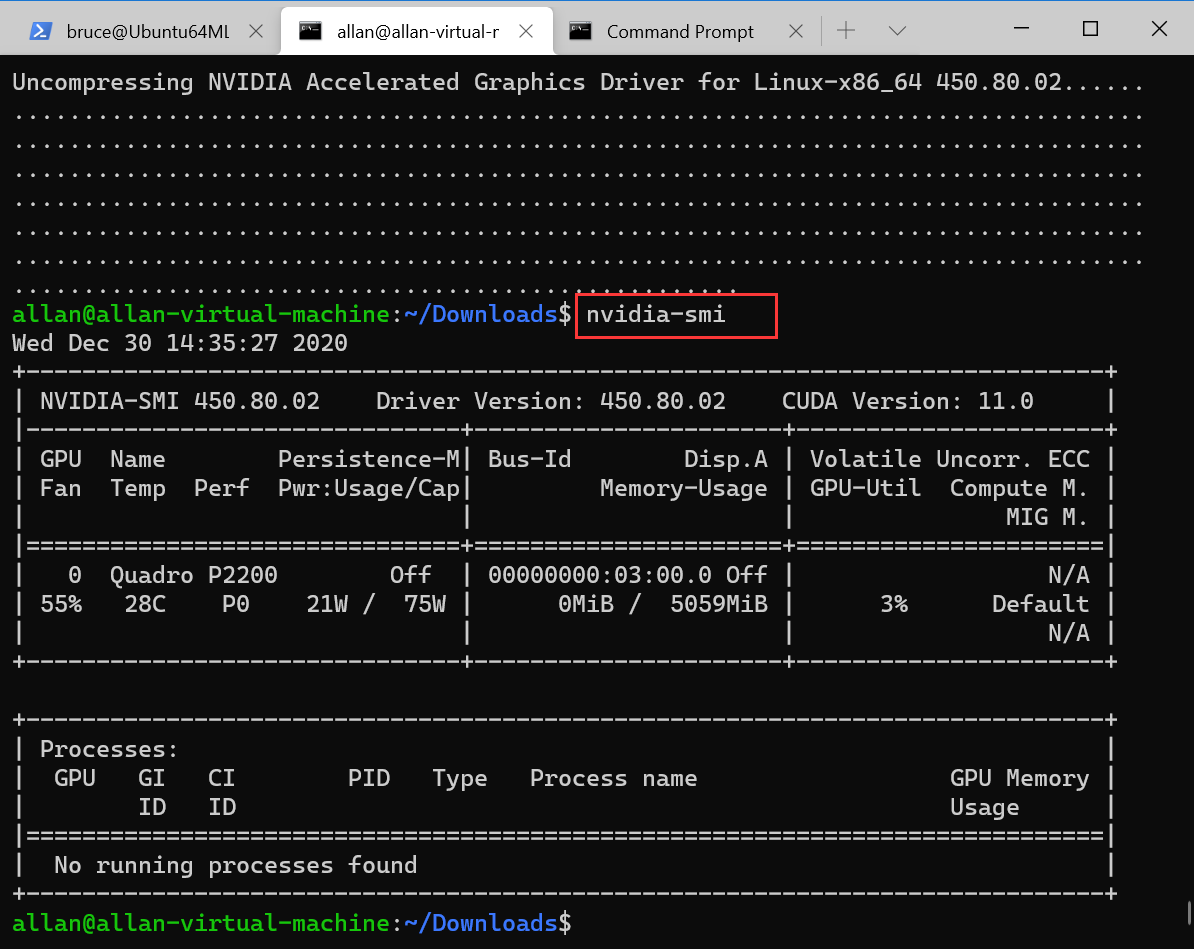The width and height of the screenshot is (1194, 949).
Task: Maximize the terminal window
Action: click(x=1090, y=28)
